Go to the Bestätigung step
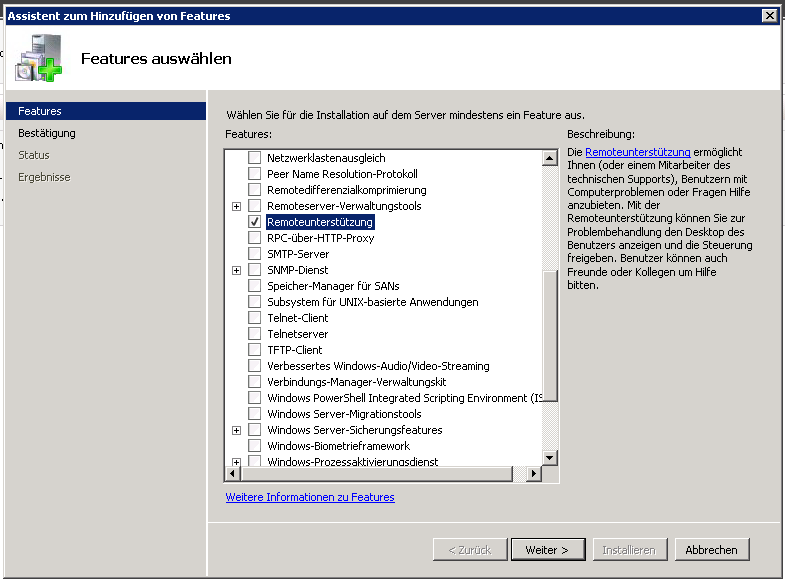 click(x=47, y=133)
